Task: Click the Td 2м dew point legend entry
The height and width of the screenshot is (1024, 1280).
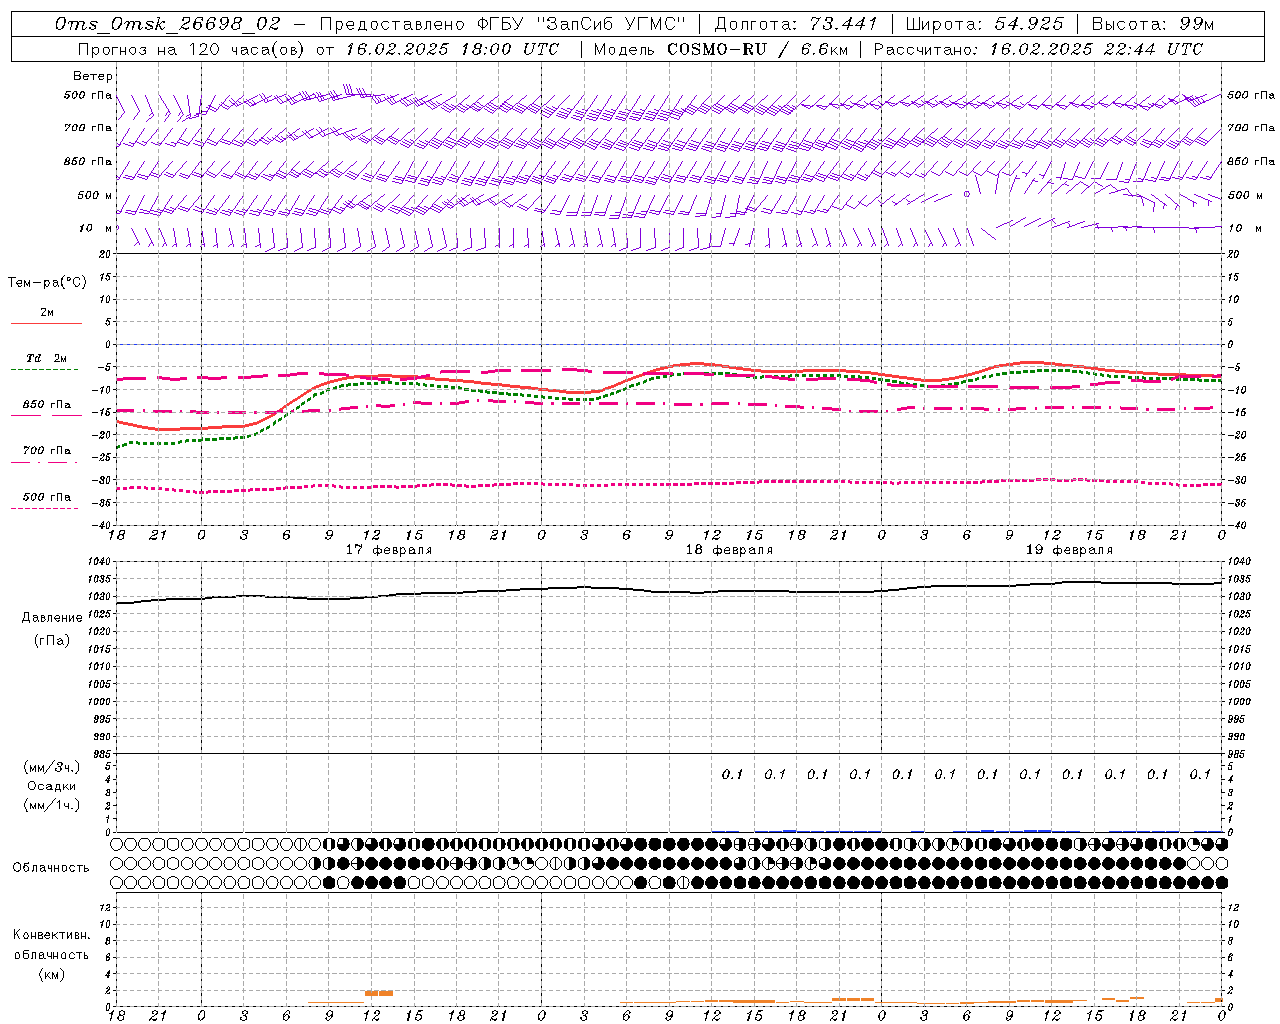Action: tap(46, 358)
